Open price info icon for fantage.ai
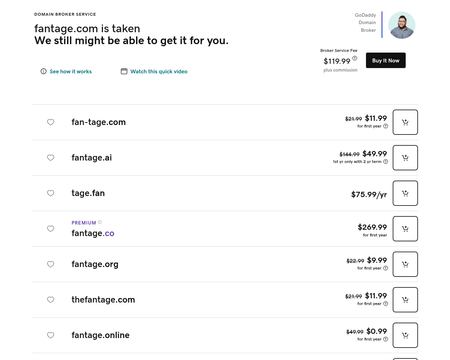Screen dimensions: 450x360 pos(386,162)
